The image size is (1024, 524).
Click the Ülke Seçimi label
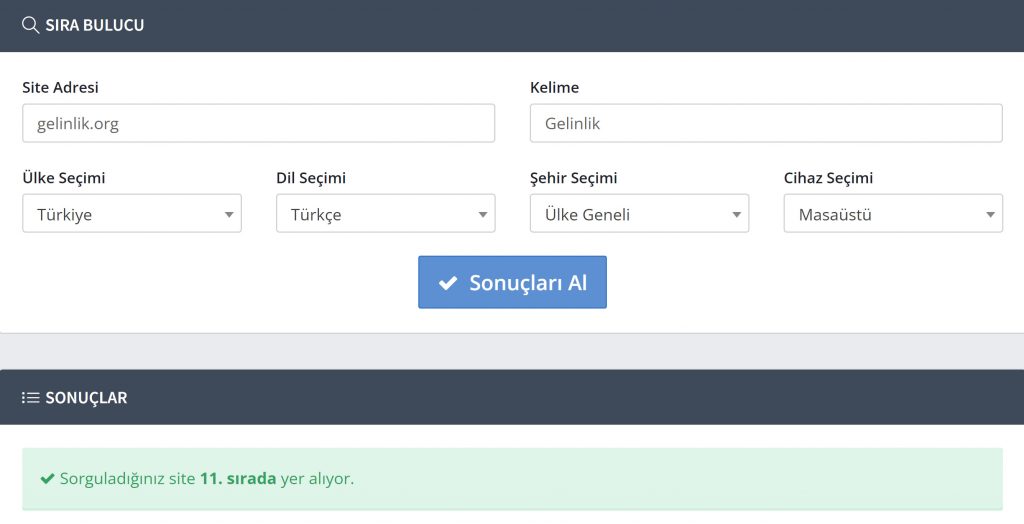64,178
